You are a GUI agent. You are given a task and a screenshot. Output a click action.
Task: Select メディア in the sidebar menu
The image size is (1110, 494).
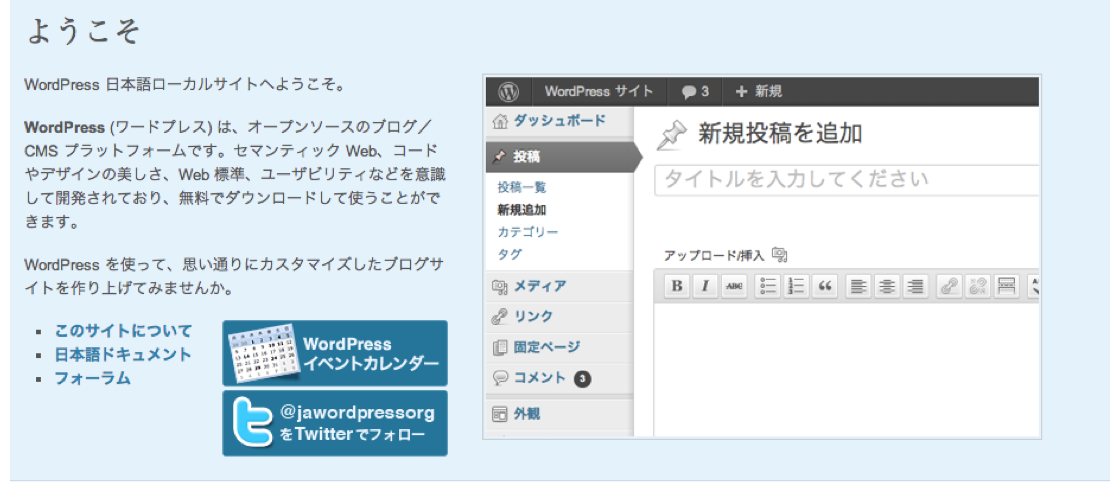coord(540,286)
